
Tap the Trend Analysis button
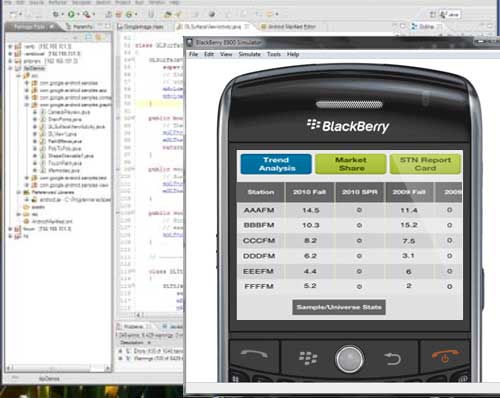[276, 164]
